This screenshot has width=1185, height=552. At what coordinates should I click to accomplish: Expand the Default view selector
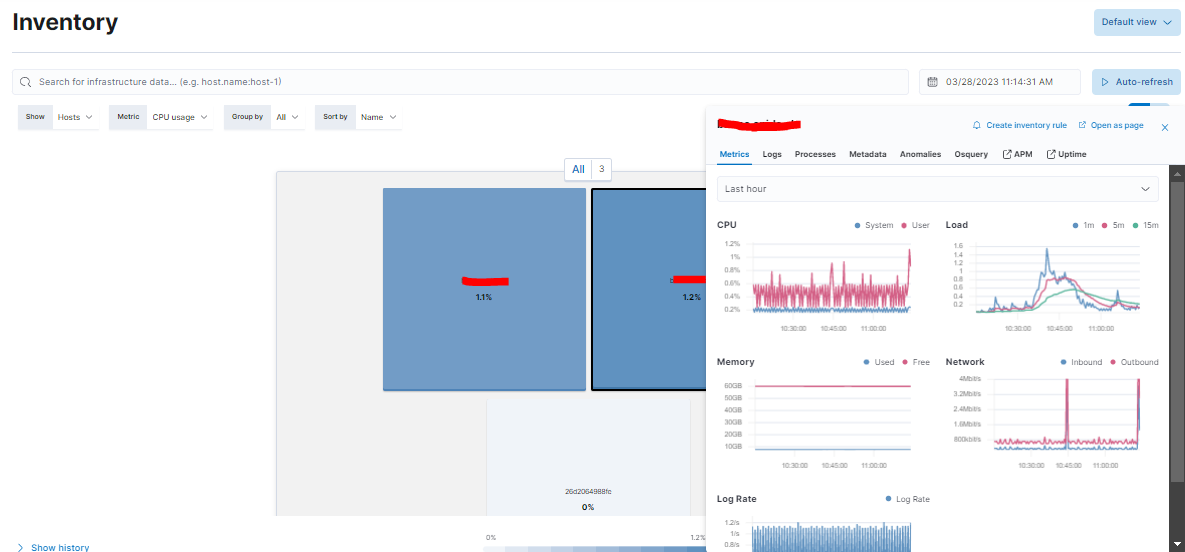coord(1137,22)
